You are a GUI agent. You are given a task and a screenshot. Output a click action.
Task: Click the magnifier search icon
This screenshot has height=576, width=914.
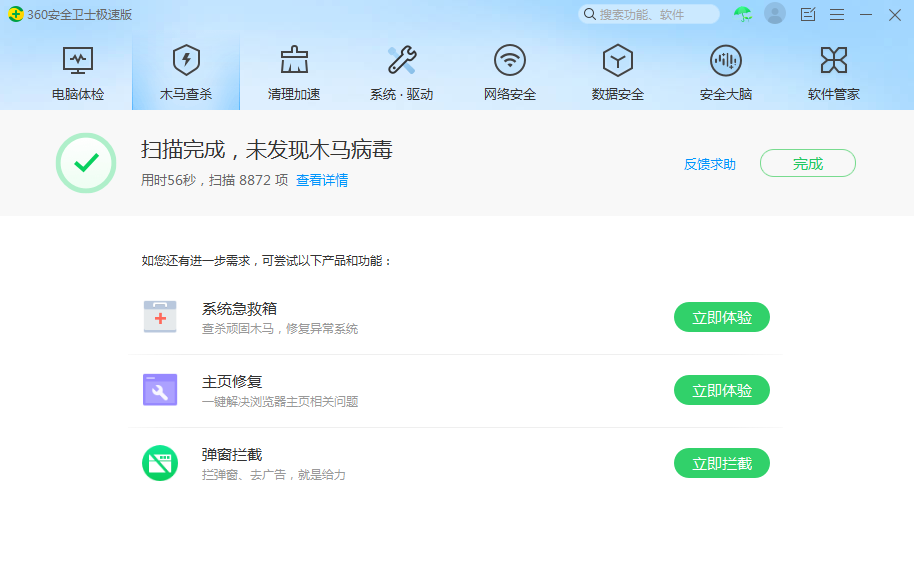click(590, 14)
